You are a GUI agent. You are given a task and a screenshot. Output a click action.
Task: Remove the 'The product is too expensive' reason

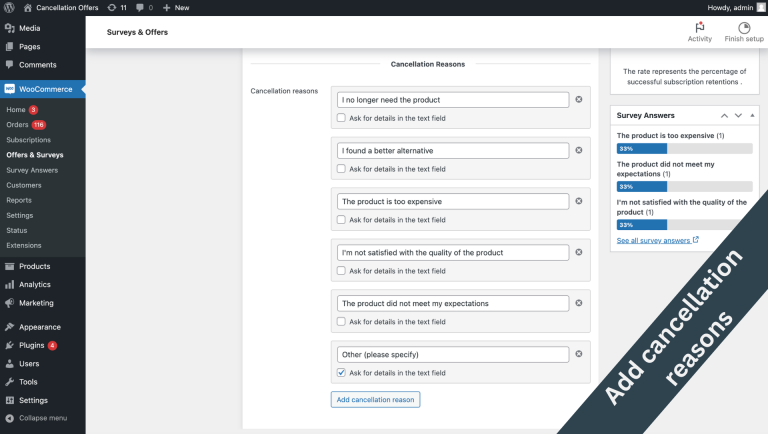click(x=578, y=201)
